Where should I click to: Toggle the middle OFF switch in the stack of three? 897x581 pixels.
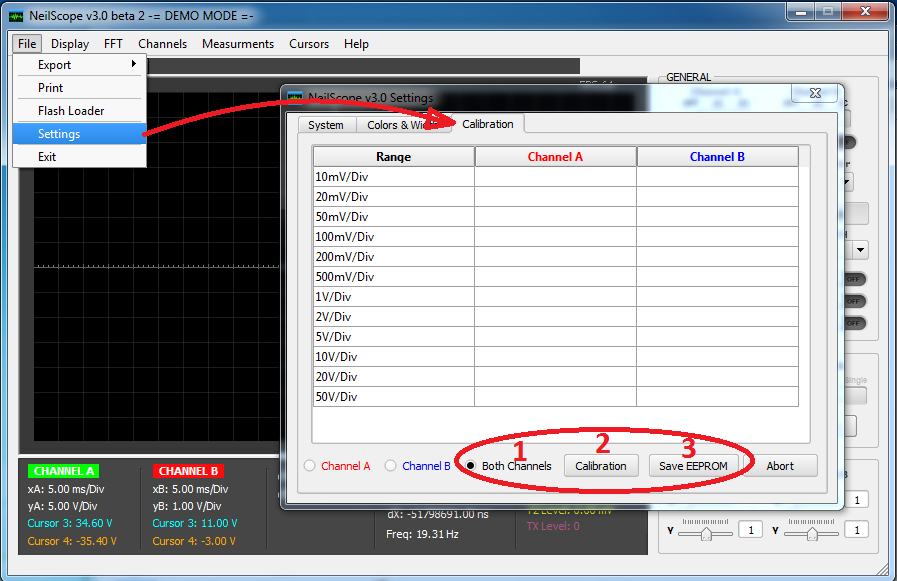coord(854,301)
